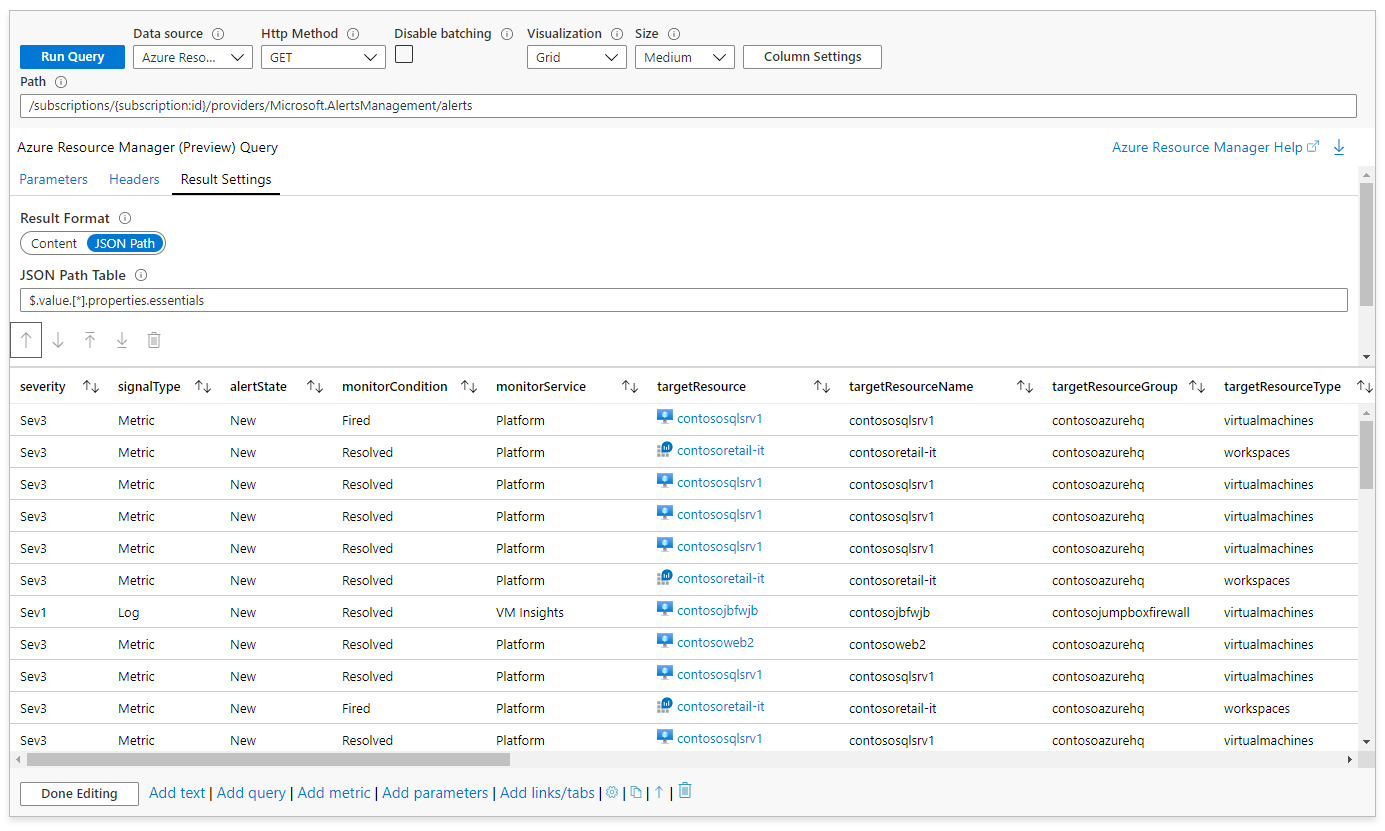
Task: Click the advanced settings gear icon in bottom toolbar
Action: (612, 793)
